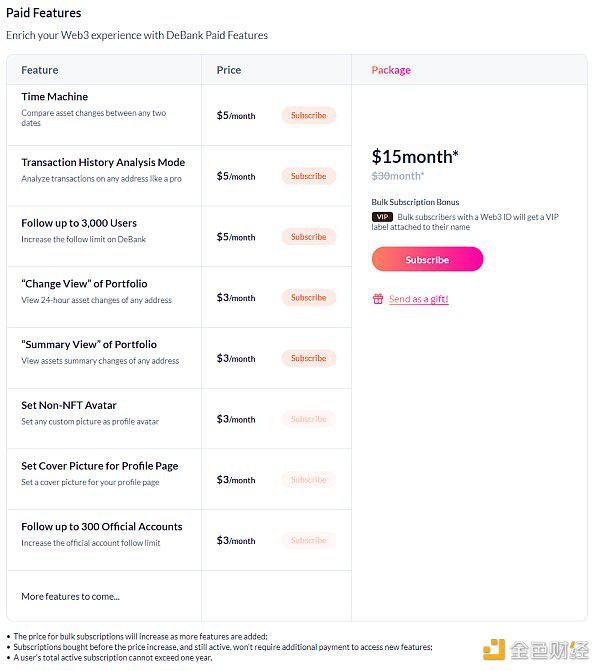Click Subscribe for Set Non-NFT Avatar
Screen dimensions: 600x671
[308, 419]
